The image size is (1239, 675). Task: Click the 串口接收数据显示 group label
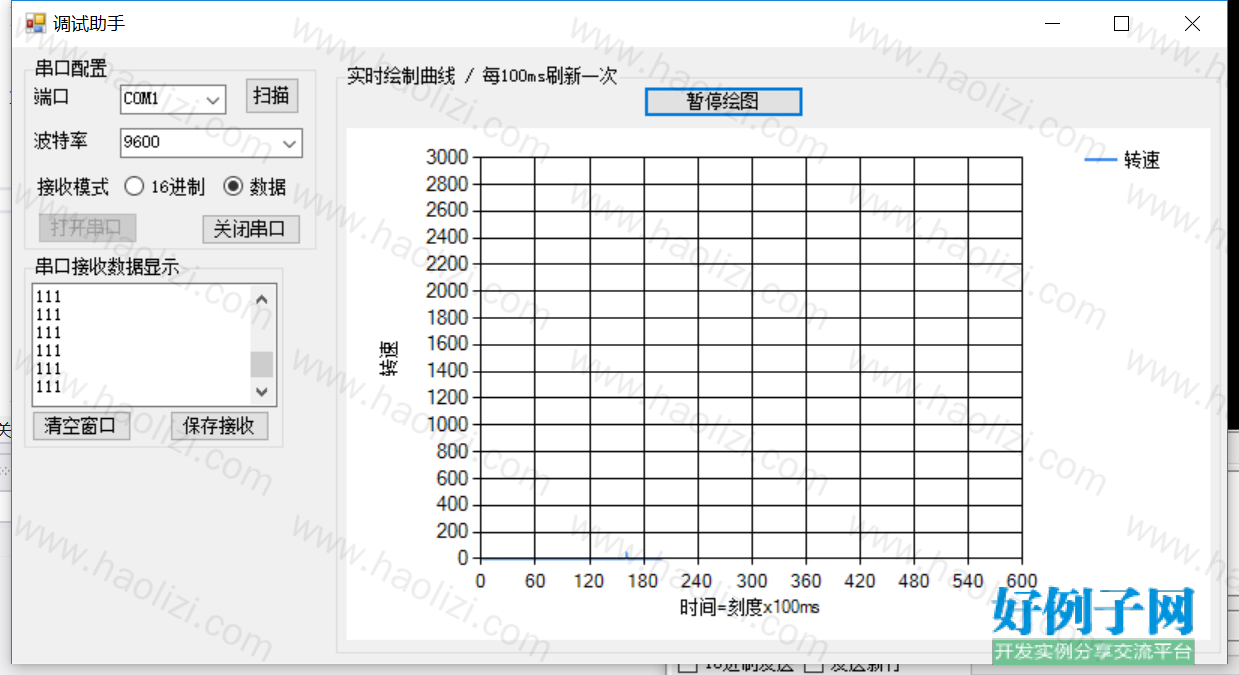click(107, 267)
